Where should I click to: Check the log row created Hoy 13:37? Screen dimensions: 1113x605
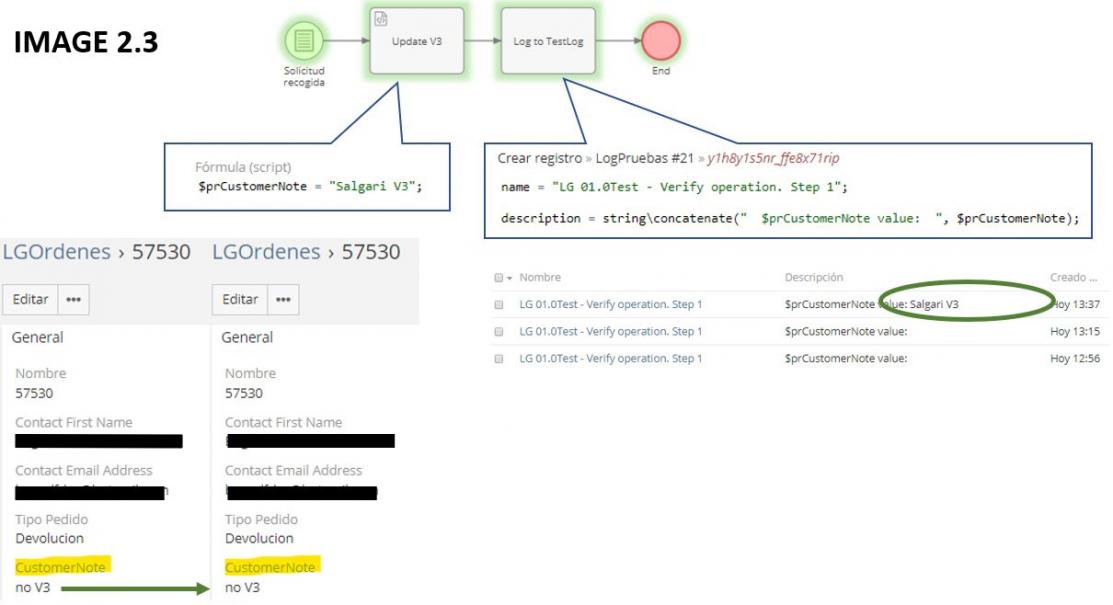(498, 305)
